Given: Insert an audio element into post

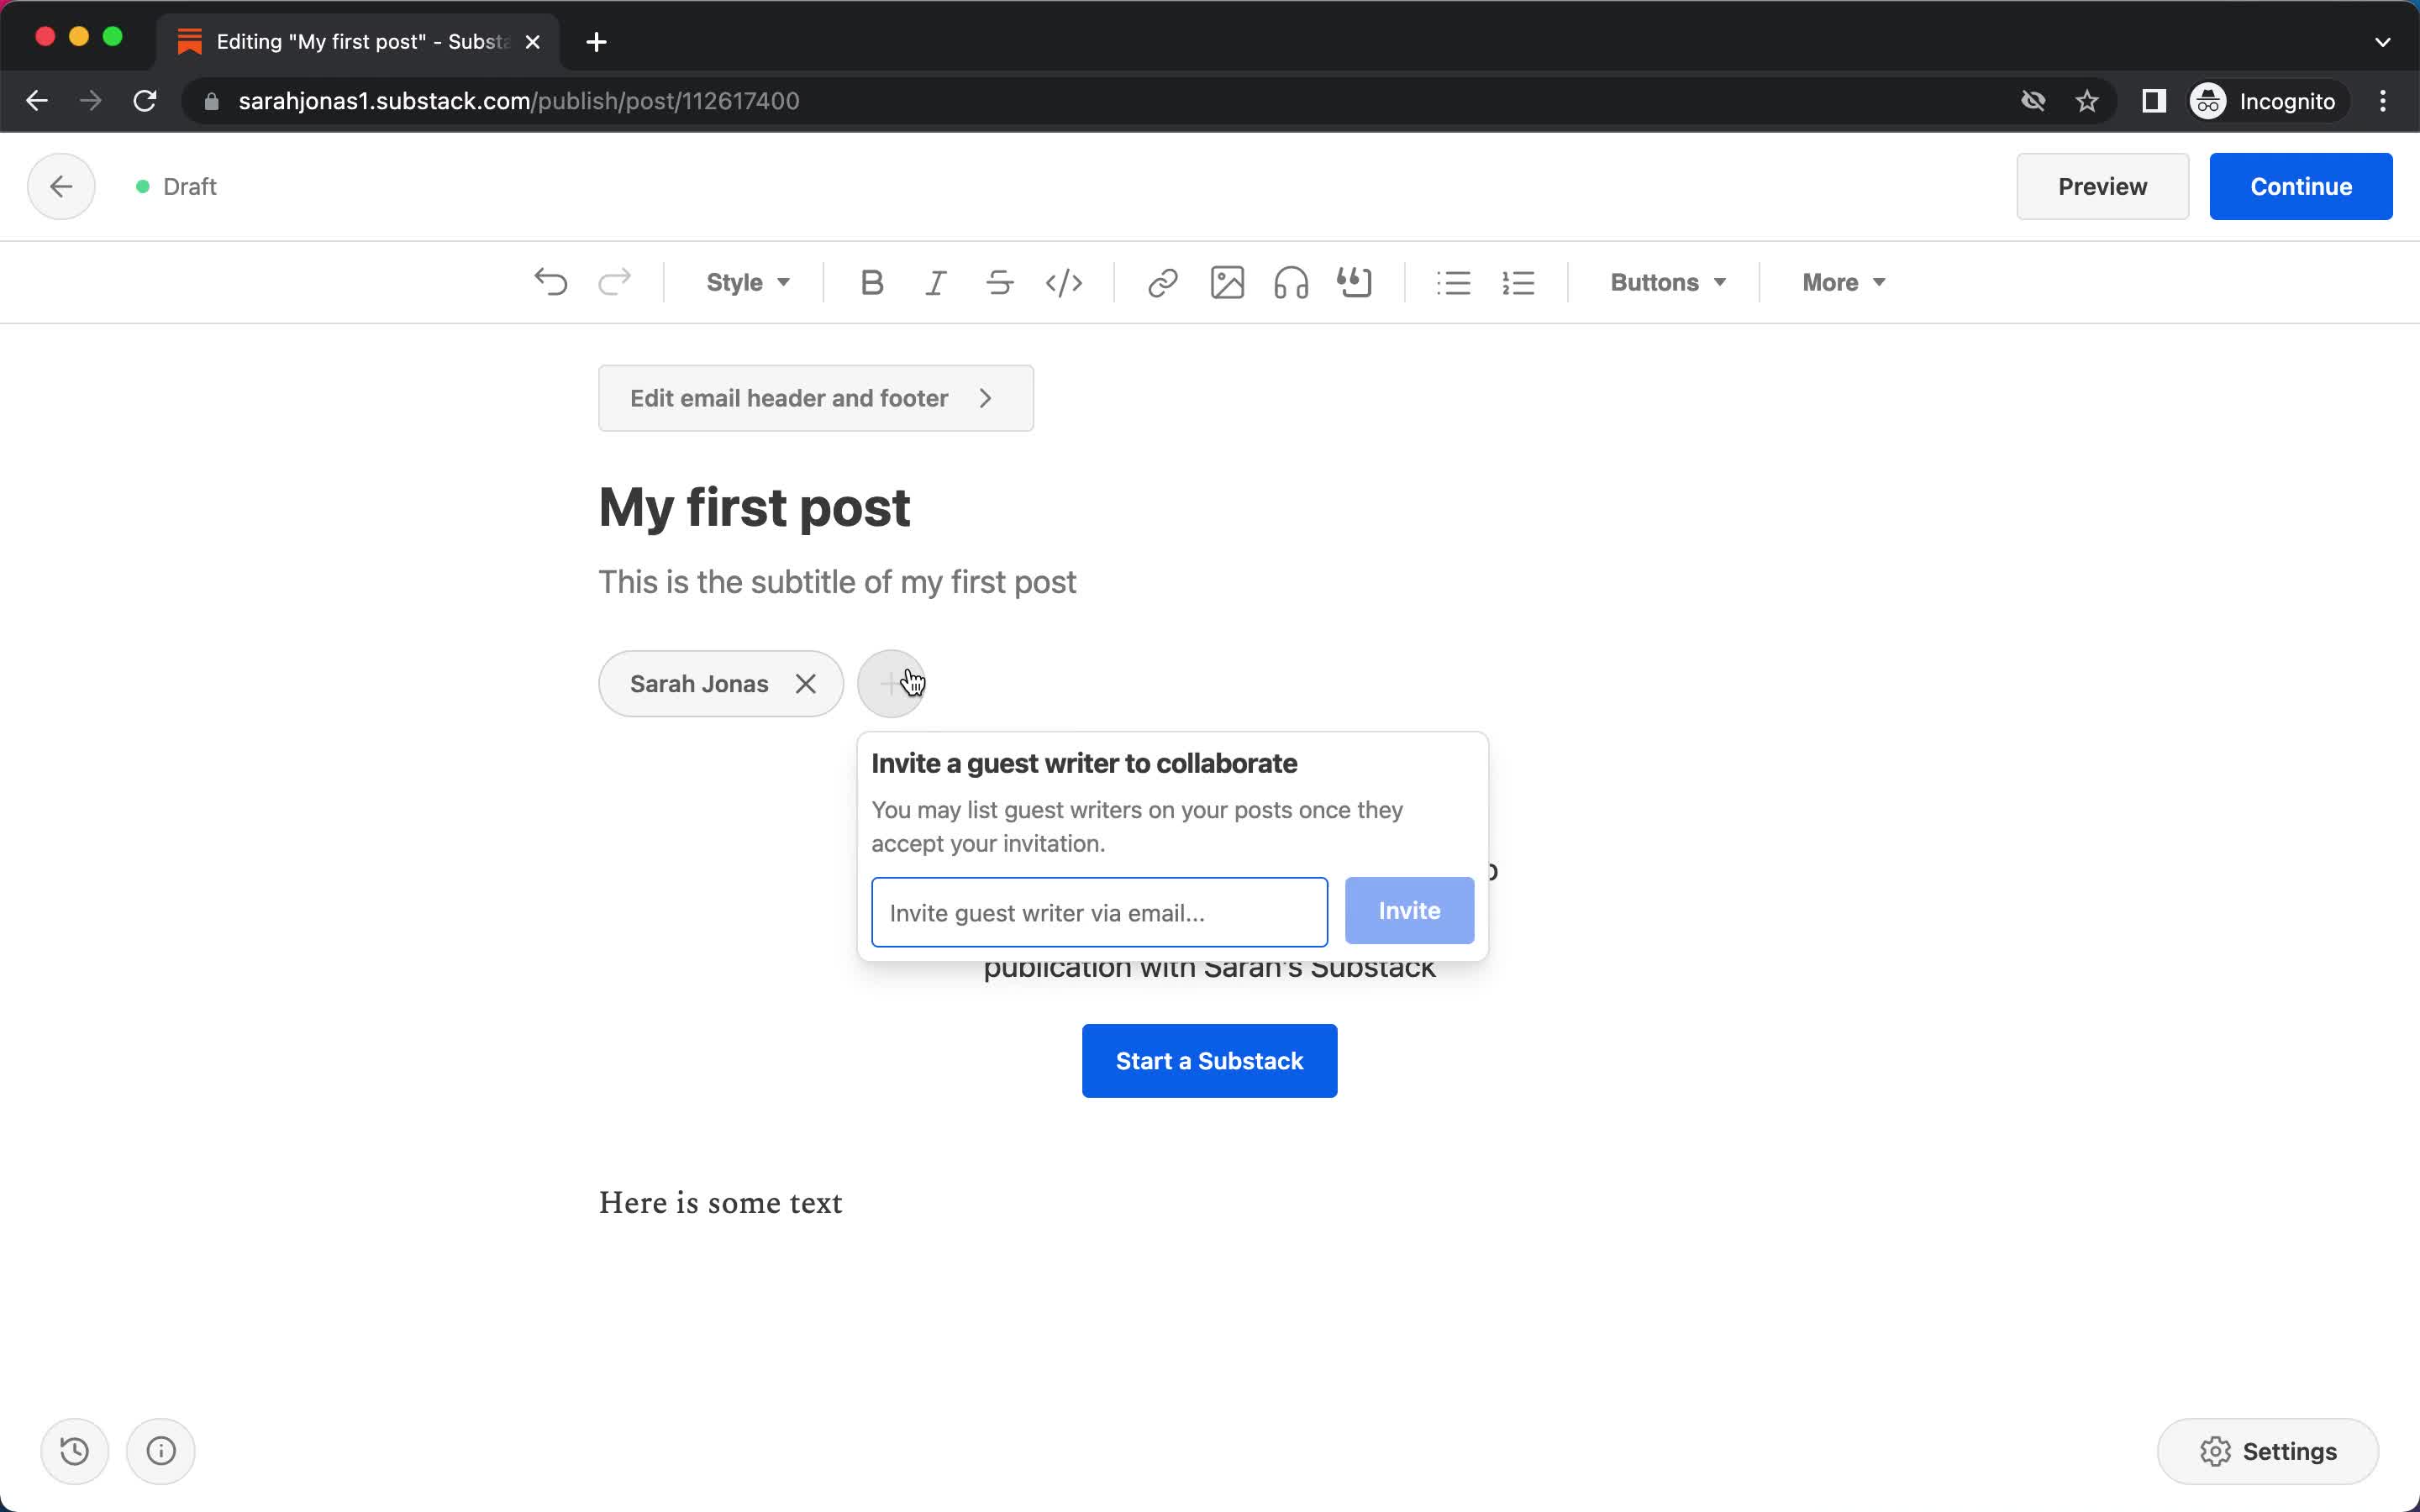Looking at the screenshot, I should (1291, 282).
